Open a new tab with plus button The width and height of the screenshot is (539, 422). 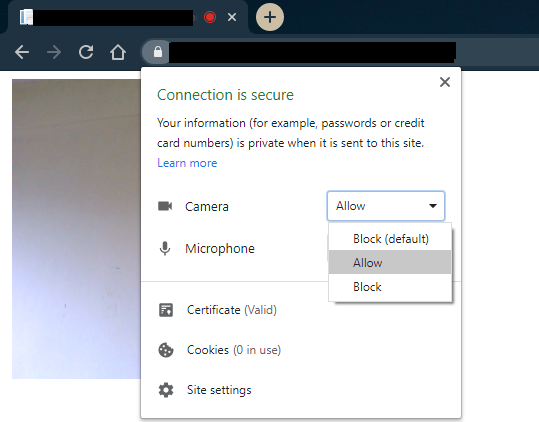pos(270,17)
